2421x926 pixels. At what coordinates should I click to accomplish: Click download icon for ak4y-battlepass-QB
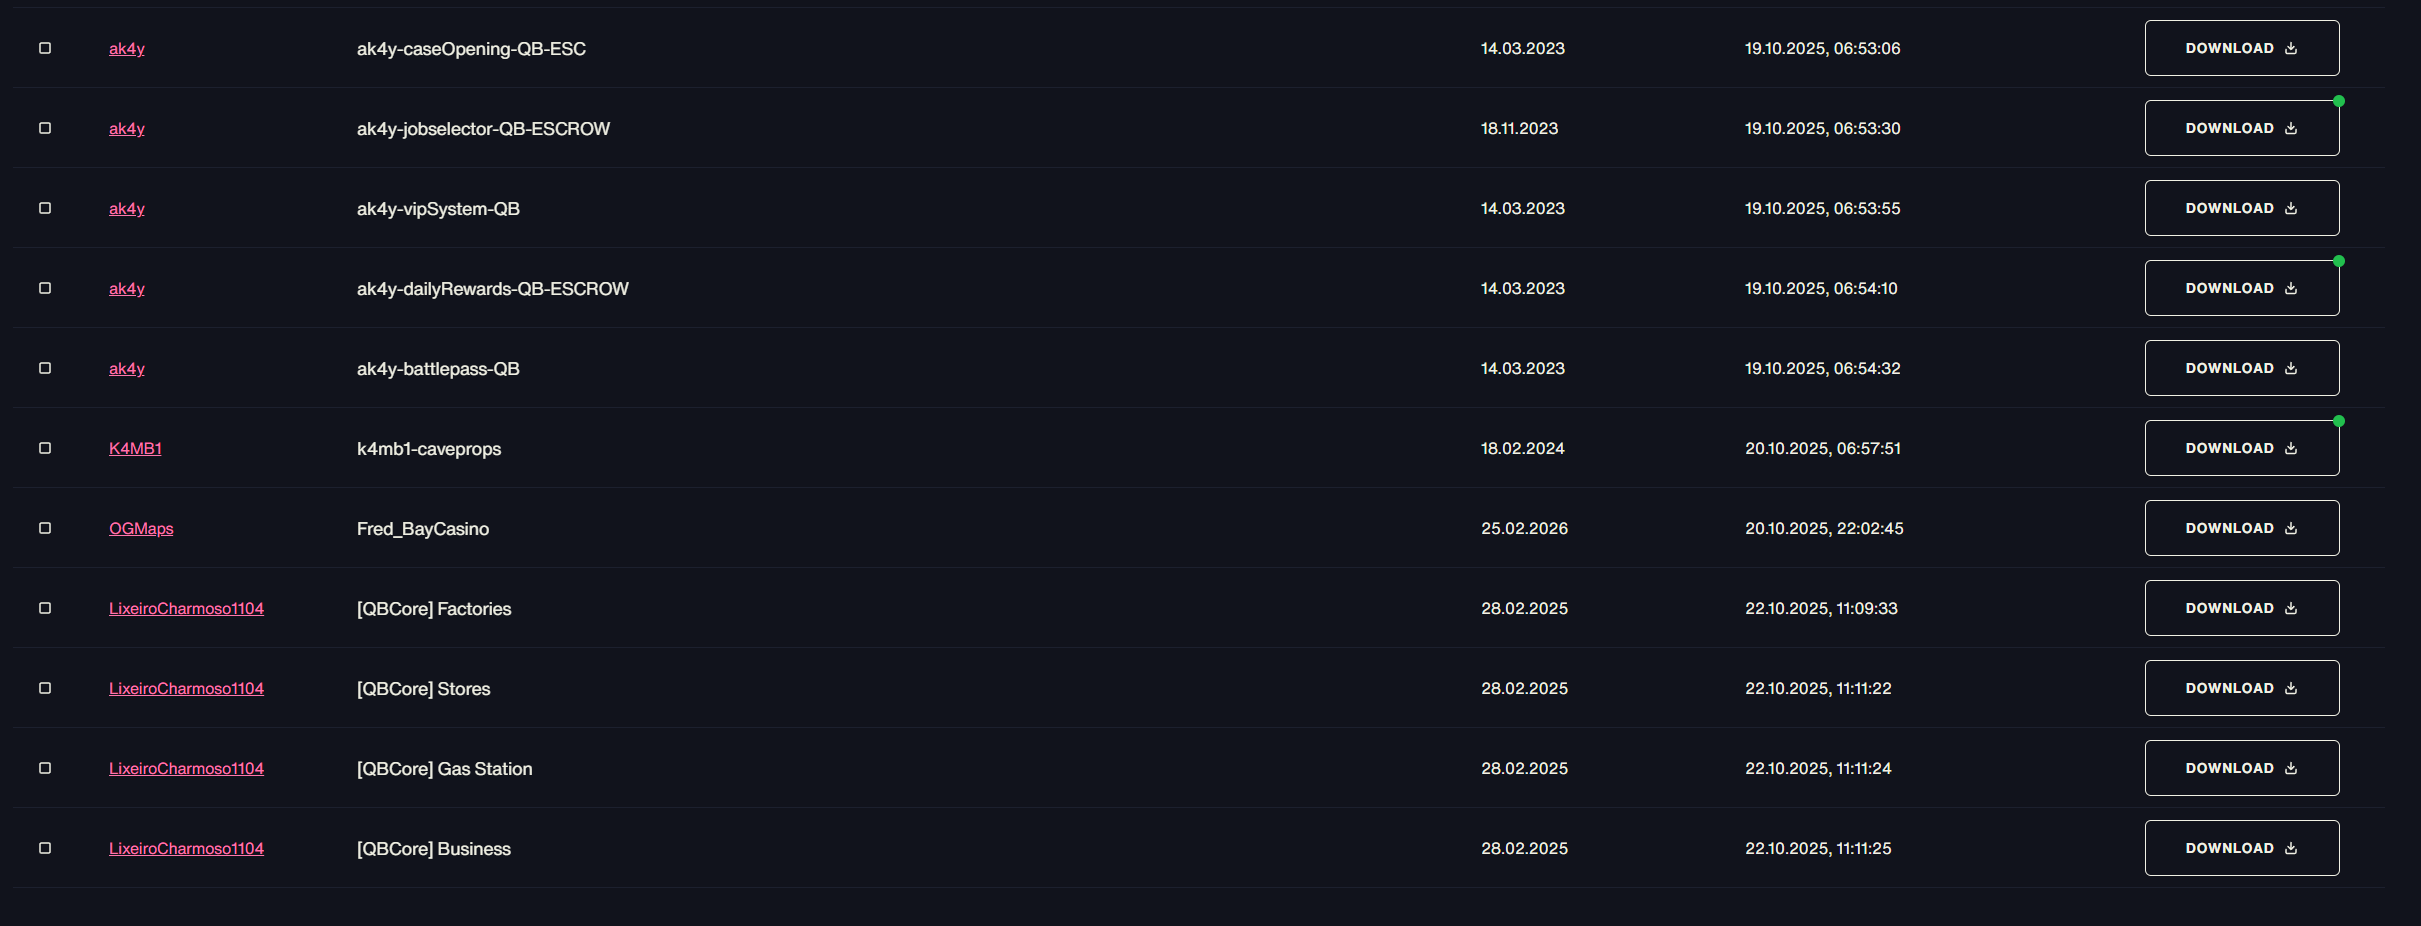pos(2291,368)
